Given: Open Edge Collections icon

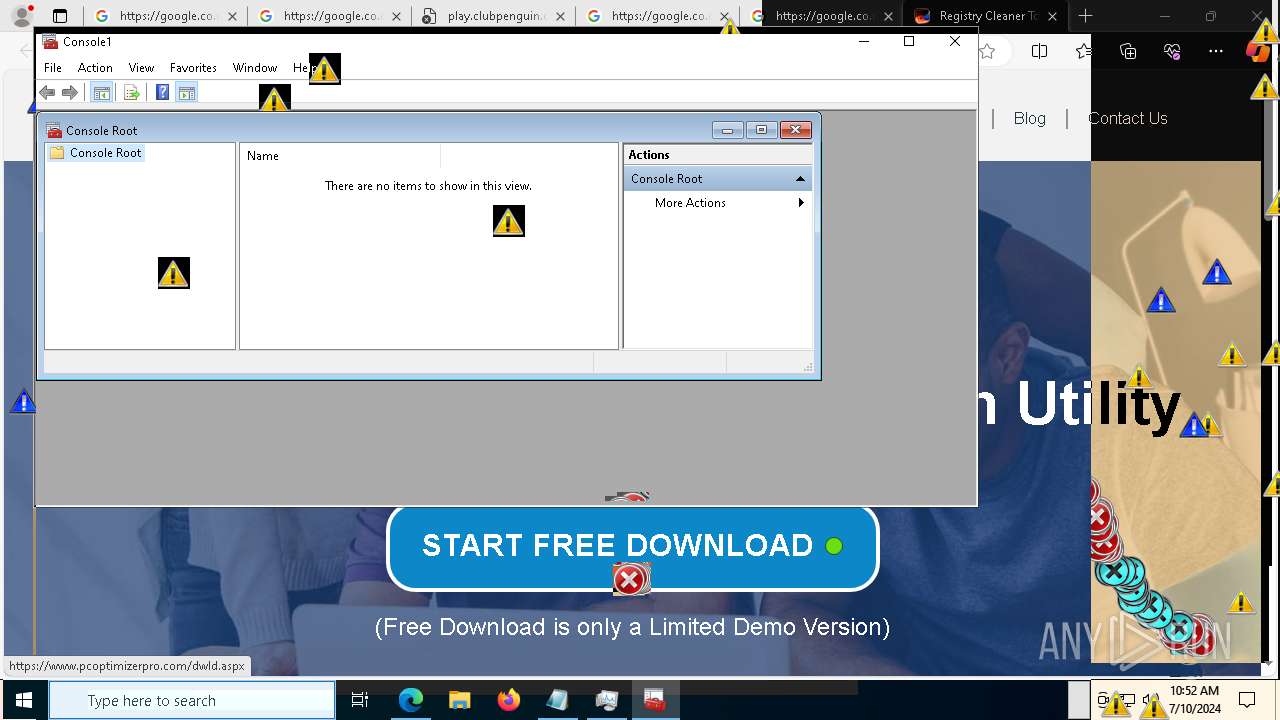Looking at the screenshot, I should 1128,52.
